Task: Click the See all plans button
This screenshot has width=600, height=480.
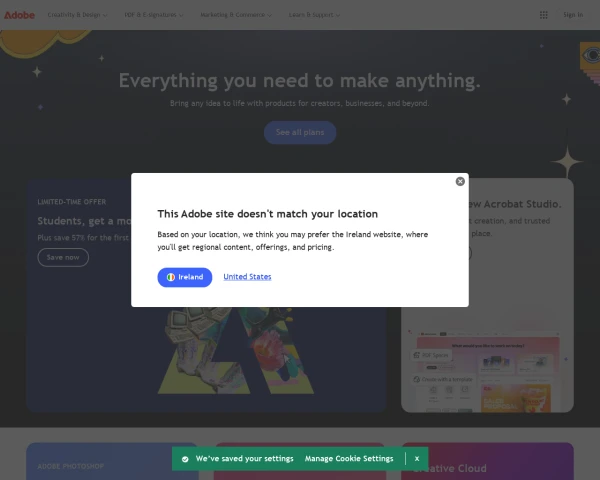Action: tap(300, 132)
